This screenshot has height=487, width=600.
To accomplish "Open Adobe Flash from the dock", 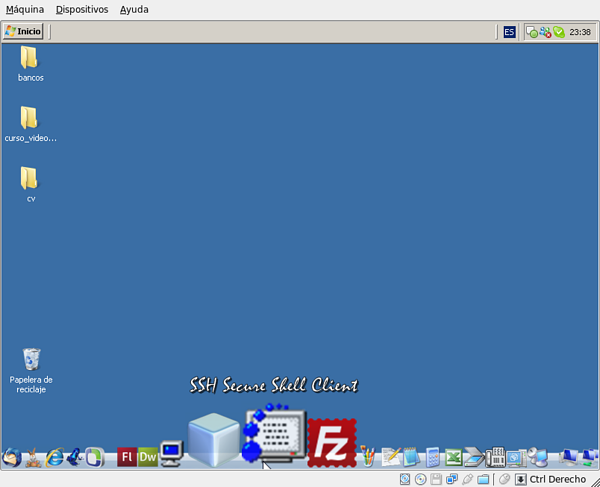I will (126, 457).
